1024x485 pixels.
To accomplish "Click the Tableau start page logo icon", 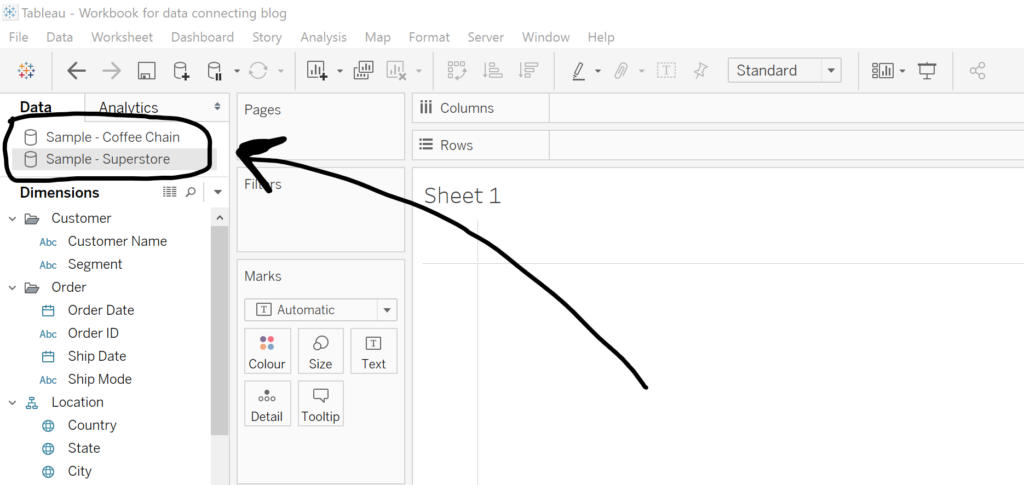I will coord(27,70).
